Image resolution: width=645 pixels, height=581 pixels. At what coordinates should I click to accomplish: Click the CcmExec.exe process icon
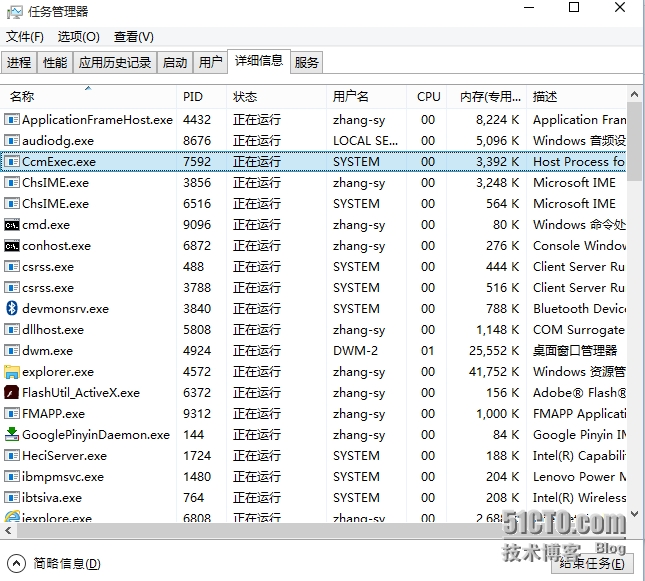[x=12, y=162]
